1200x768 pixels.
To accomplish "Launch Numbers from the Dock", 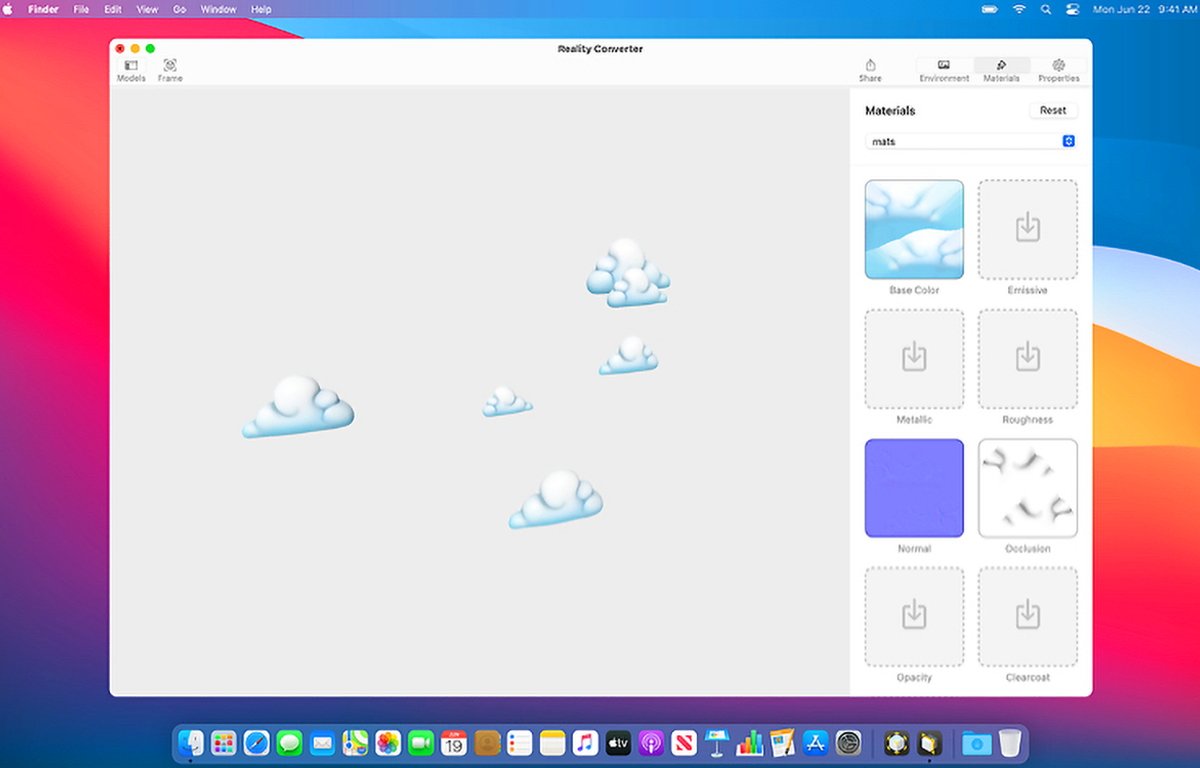I will coord(749,743).
